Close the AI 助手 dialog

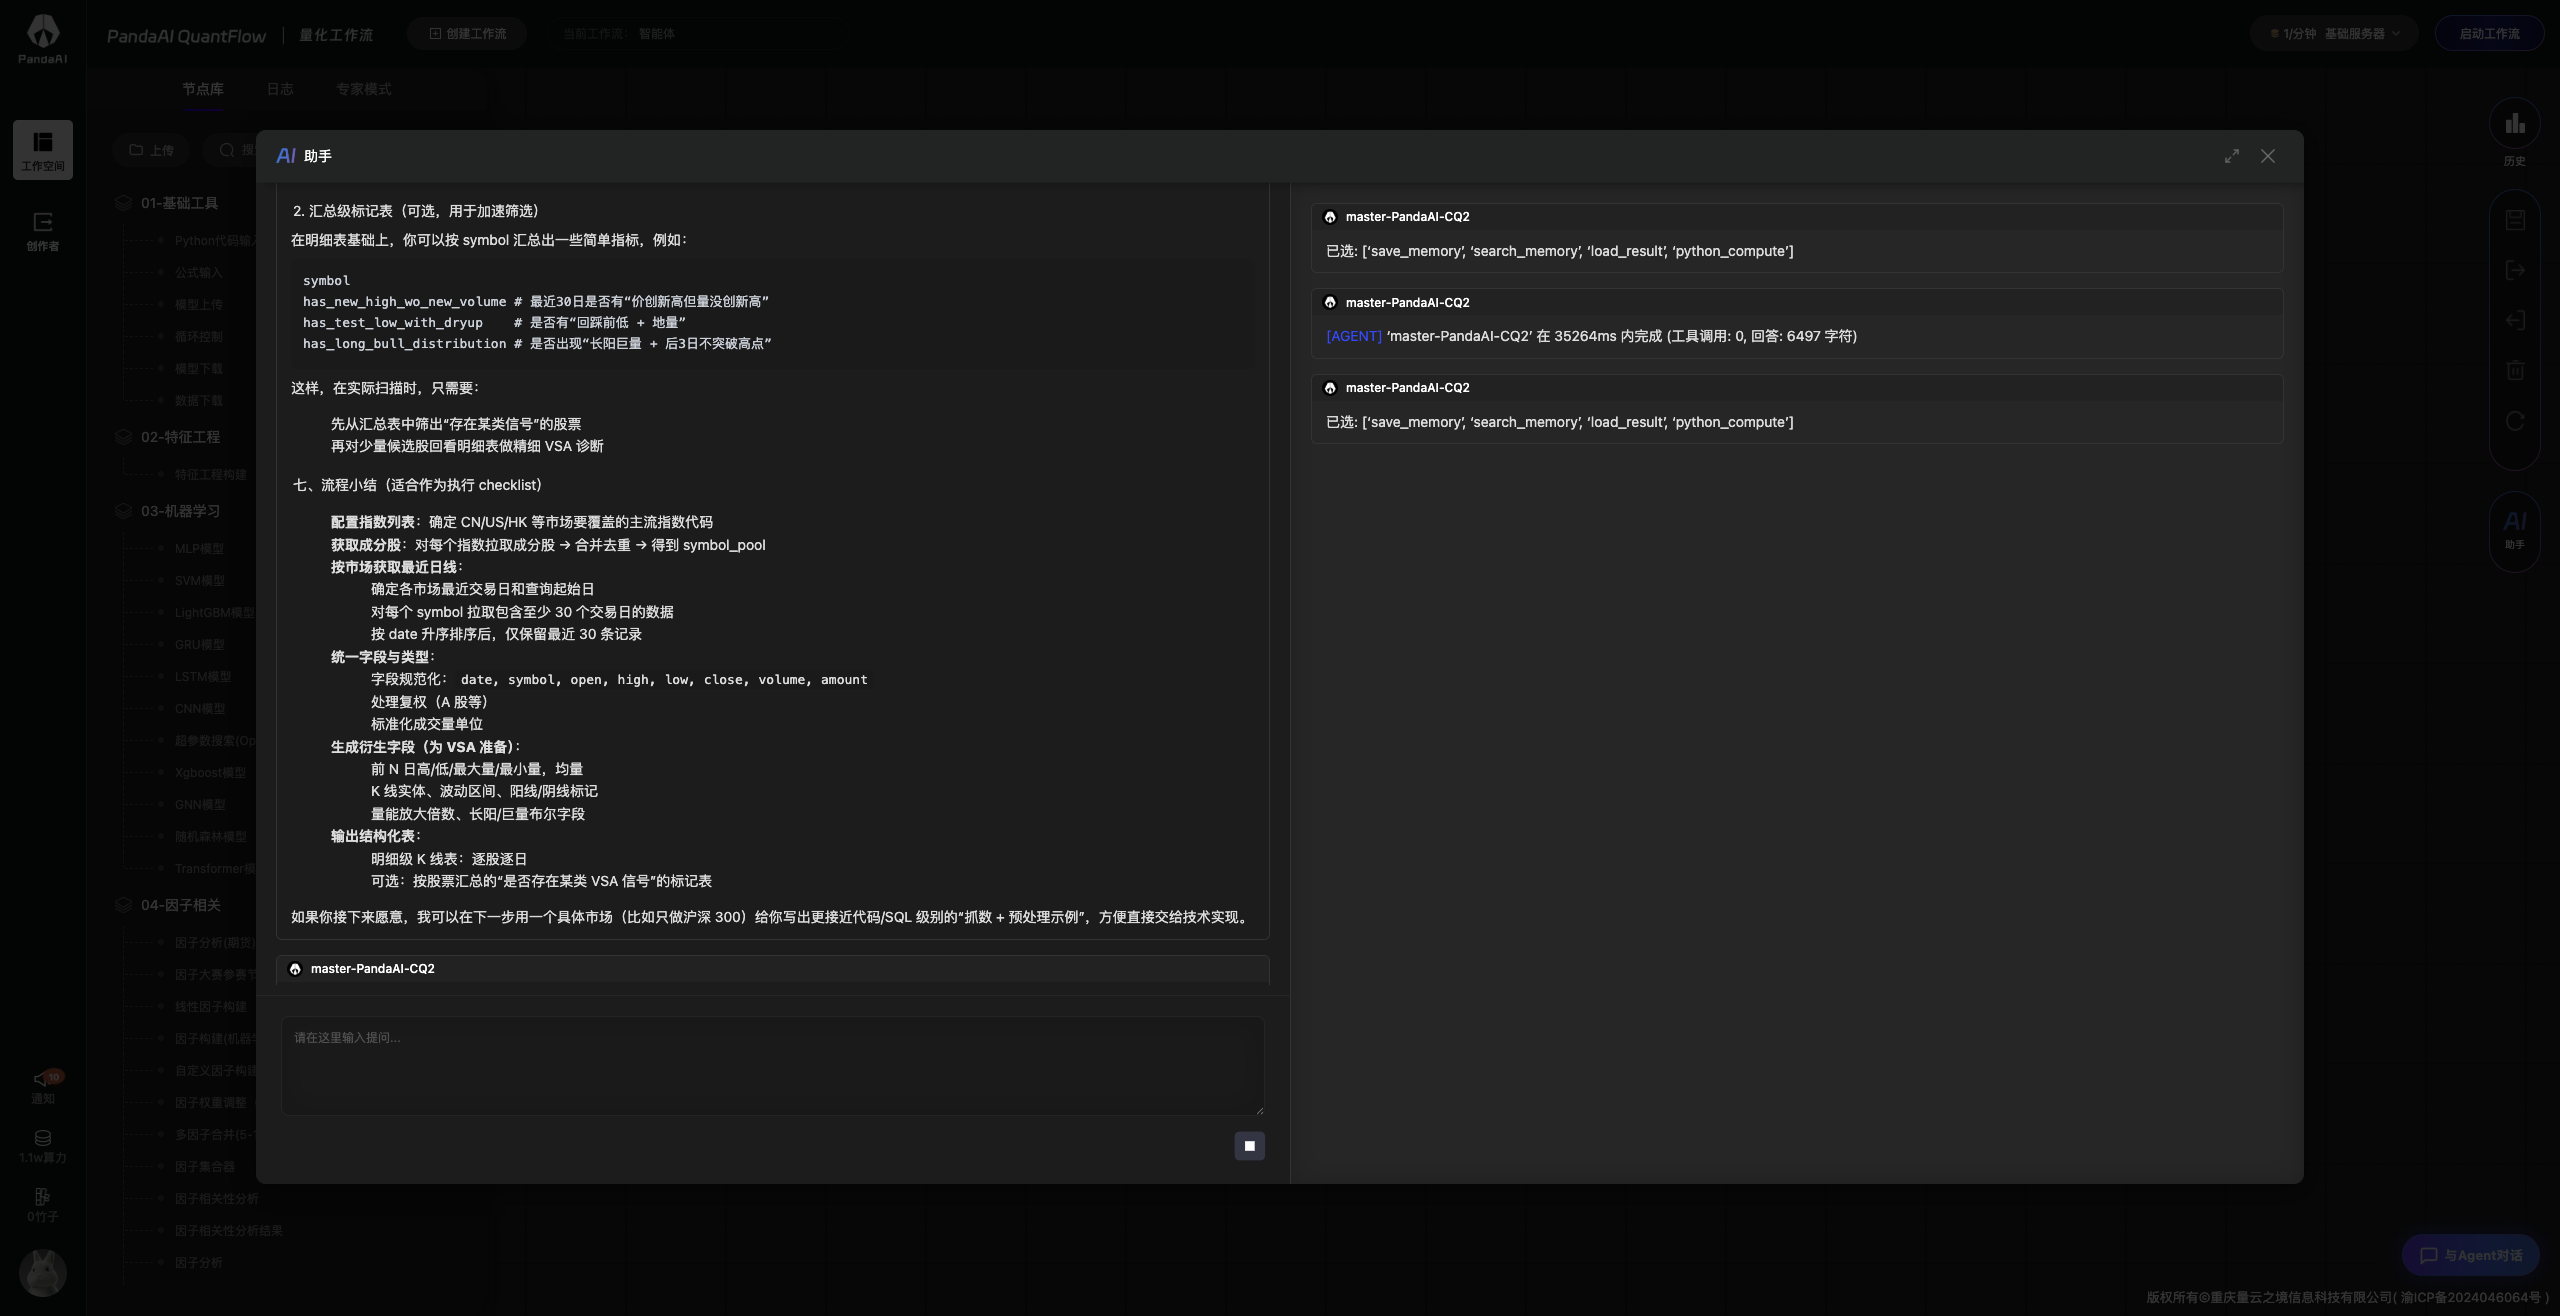[2268, 156]
